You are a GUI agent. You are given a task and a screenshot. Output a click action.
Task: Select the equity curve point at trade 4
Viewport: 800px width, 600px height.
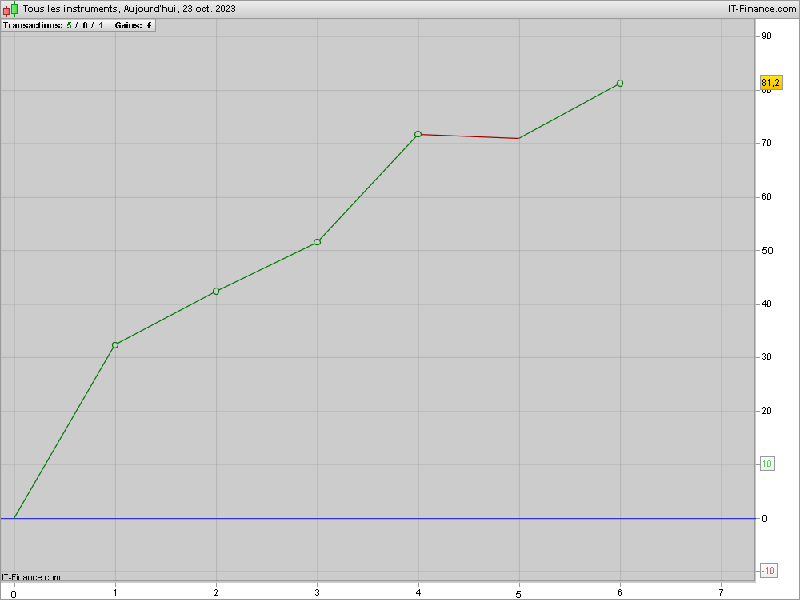418,134
